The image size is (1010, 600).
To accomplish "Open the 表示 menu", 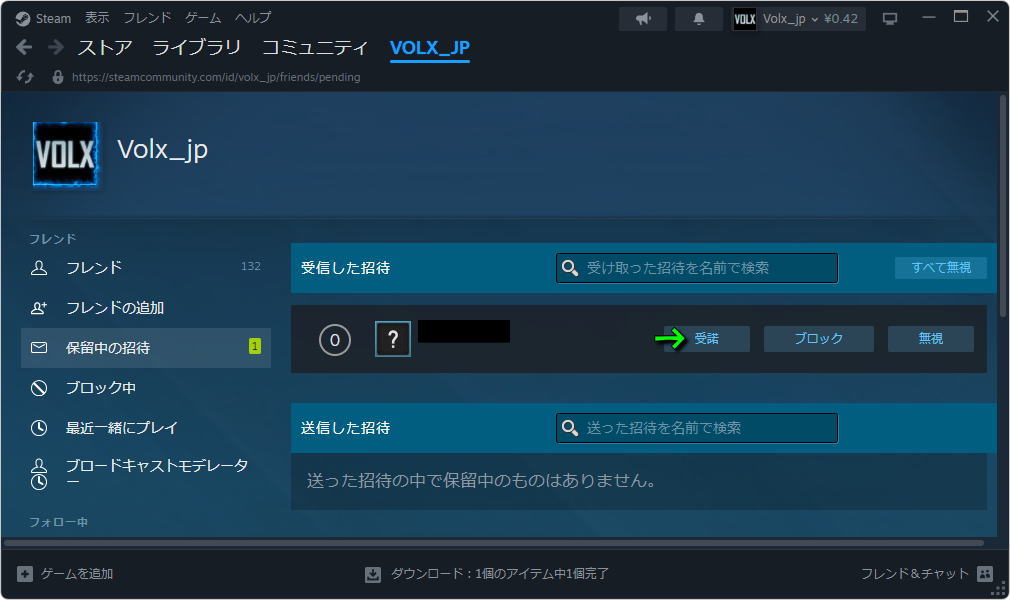I will coord(97,18).
